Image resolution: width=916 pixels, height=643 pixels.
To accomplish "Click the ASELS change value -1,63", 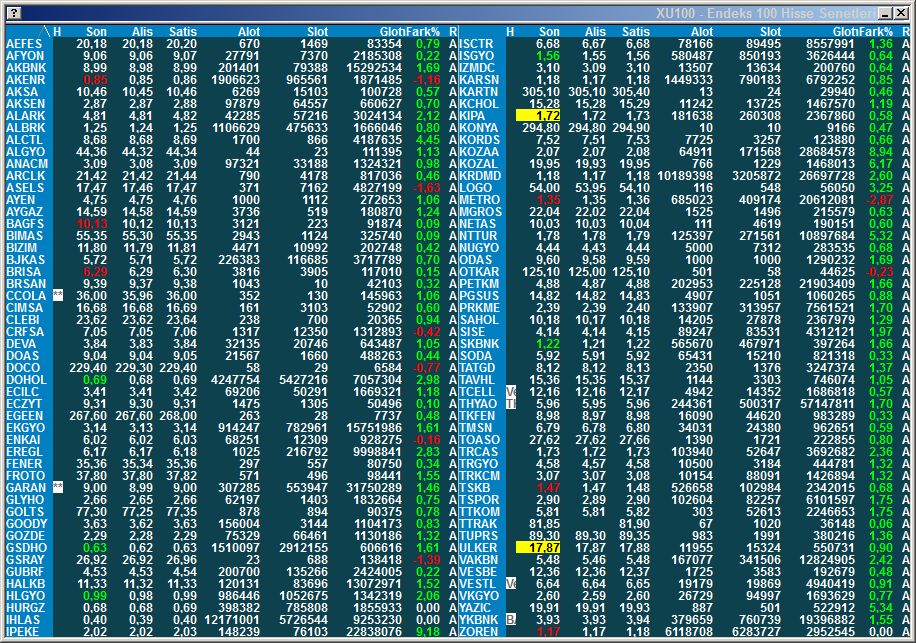I will [x=426, y=188].
